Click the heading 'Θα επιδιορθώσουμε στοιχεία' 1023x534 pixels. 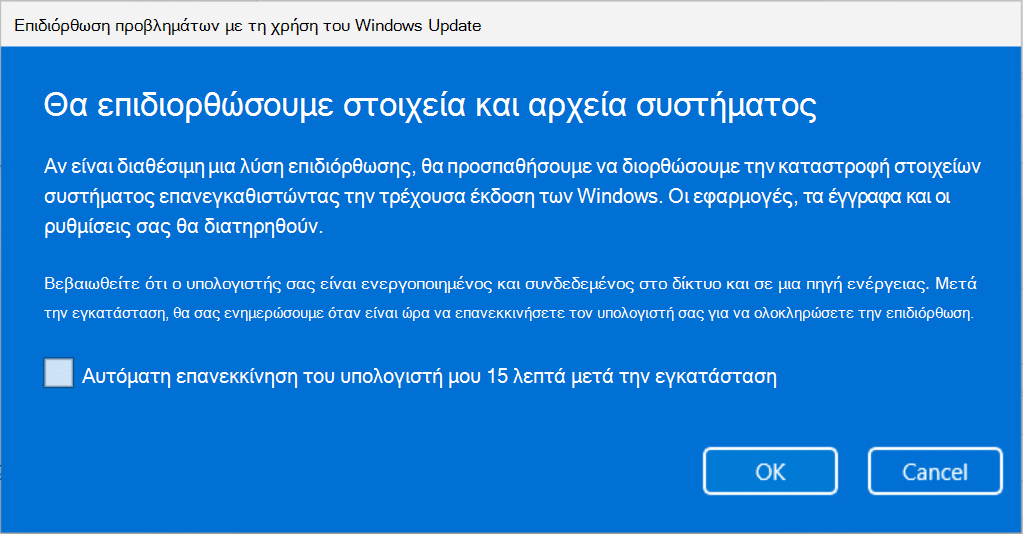click(220, 104)
